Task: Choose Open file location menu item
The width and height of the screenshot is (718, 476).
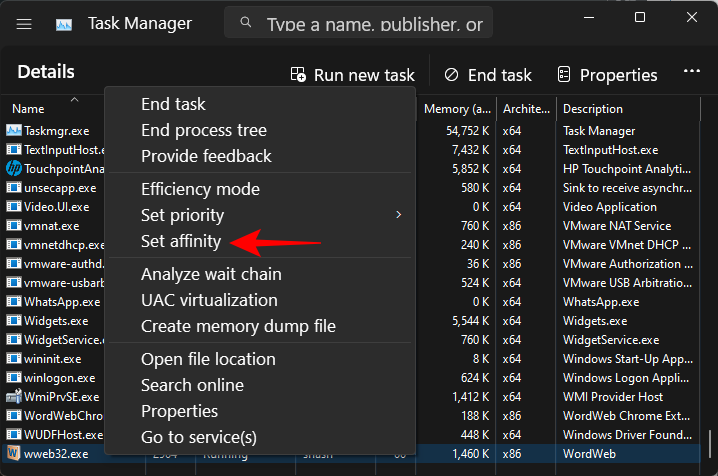Action: click(208, 359)
